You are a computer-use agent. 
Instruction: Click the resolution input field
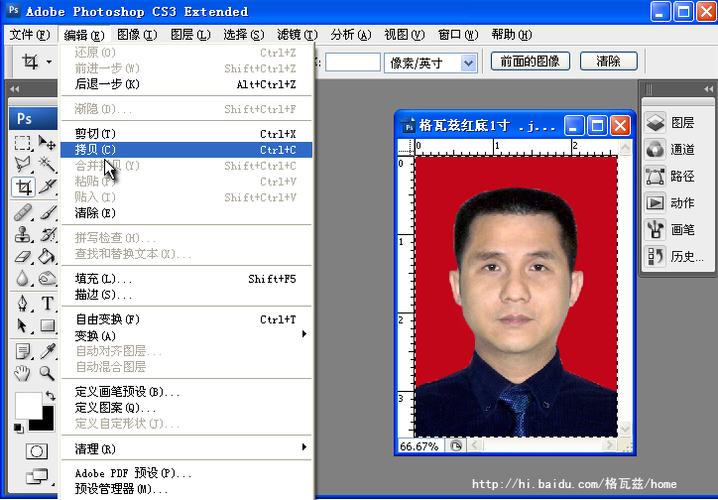(353, 63)
